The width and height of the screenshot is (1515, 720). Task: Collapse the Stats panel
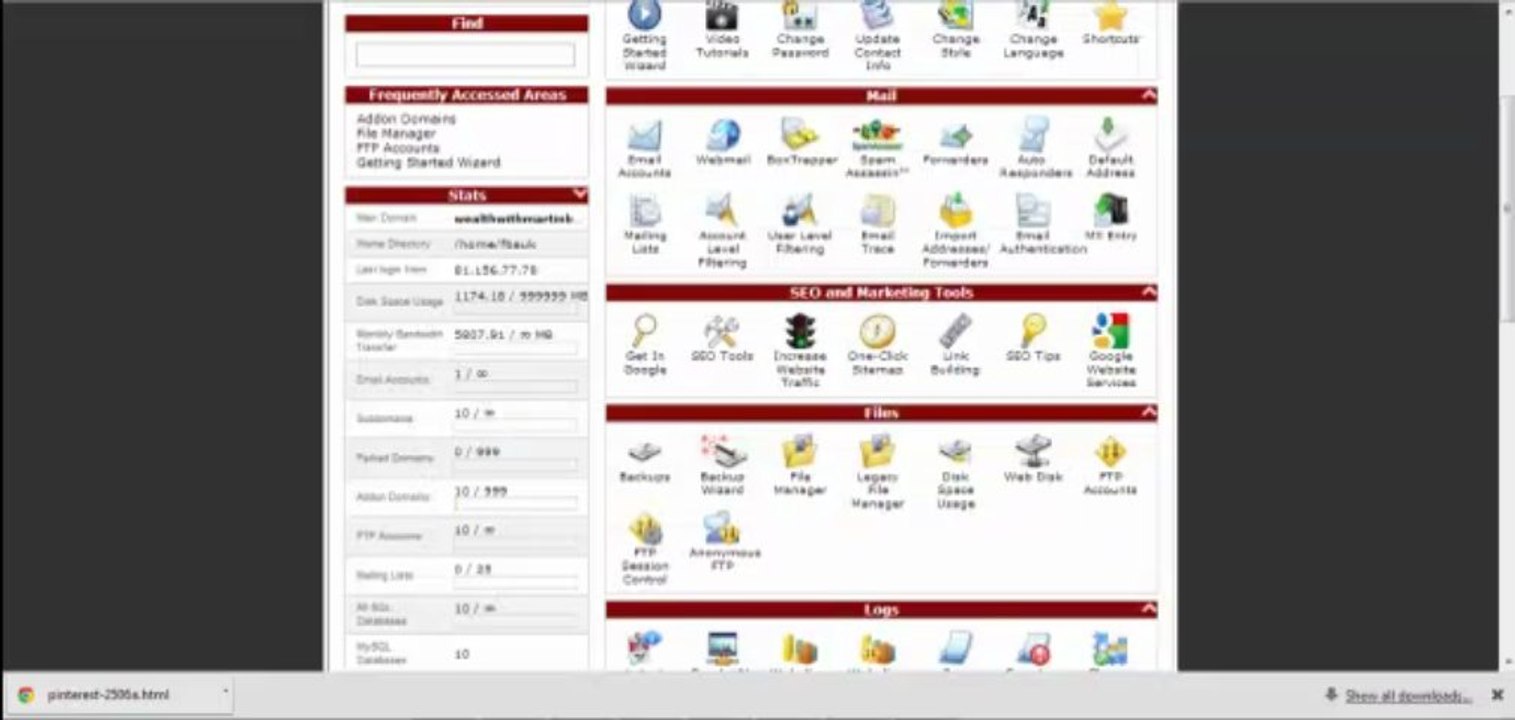(x=579, y=194)
